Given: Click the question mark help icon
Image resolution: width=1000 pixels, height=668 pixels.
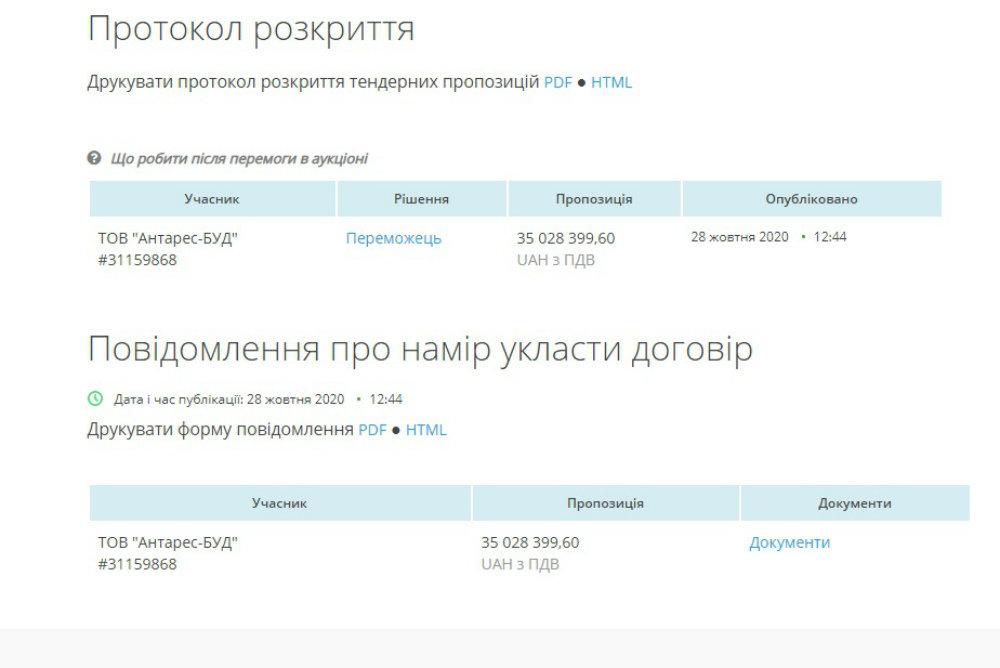Looking at the screenshot, I should click(x=94, y=158).
